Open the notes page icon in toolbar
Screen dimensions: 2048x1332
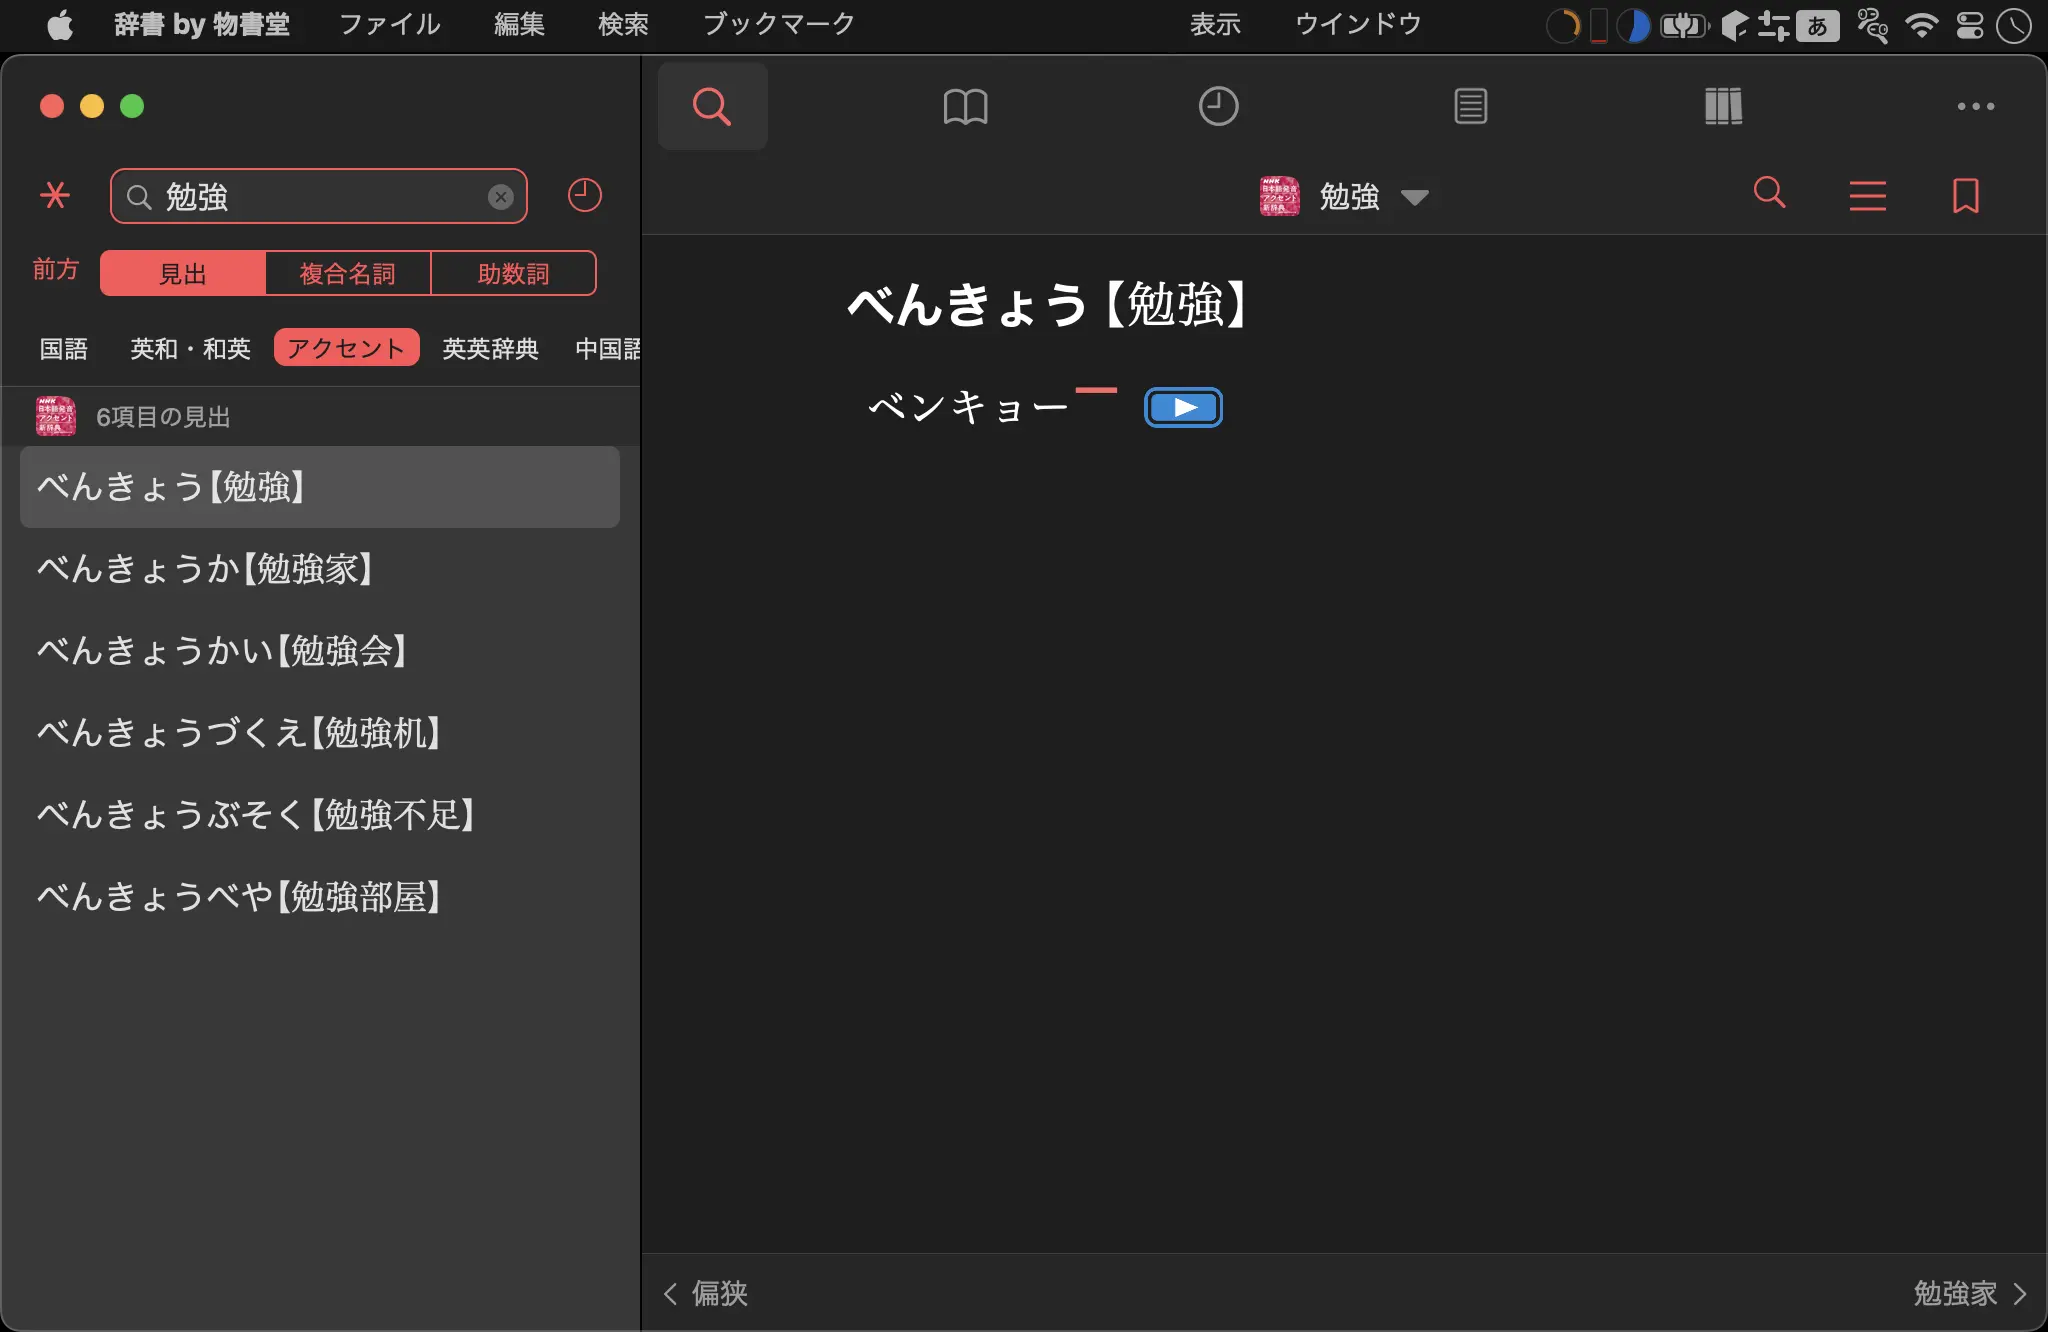[1470, 106]
